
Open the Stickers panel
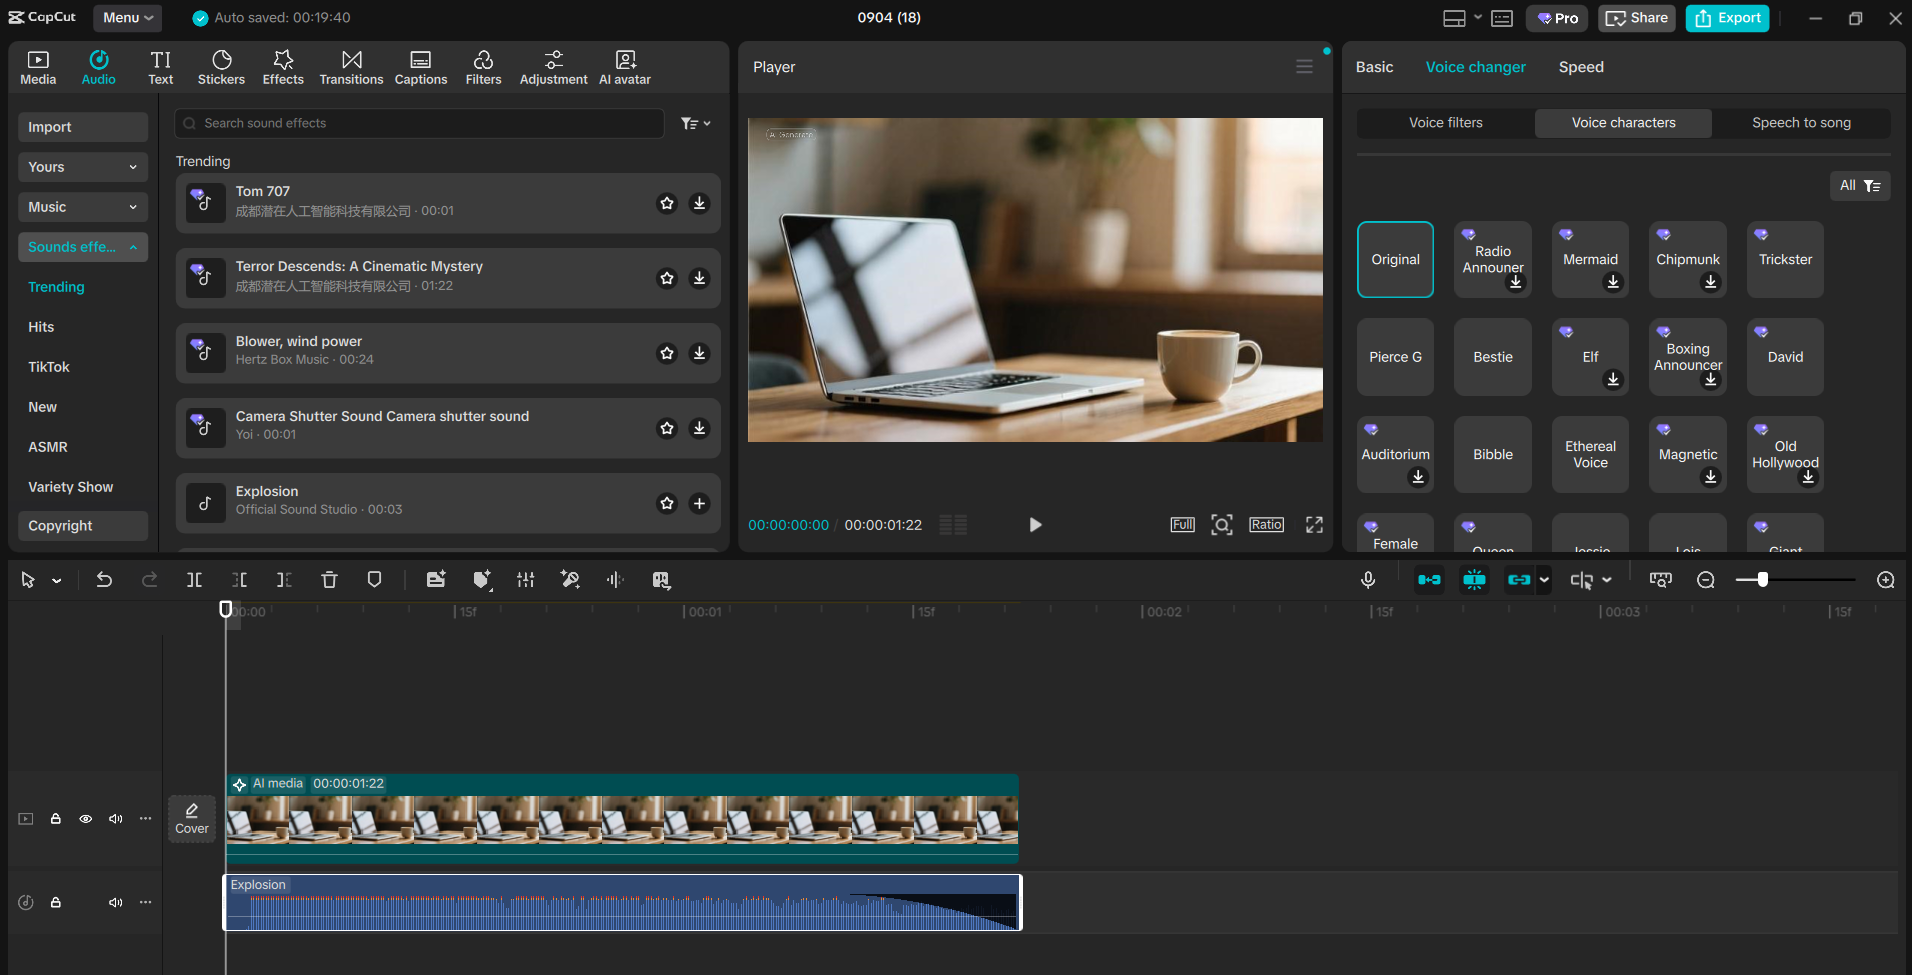(x=221, y=66)
